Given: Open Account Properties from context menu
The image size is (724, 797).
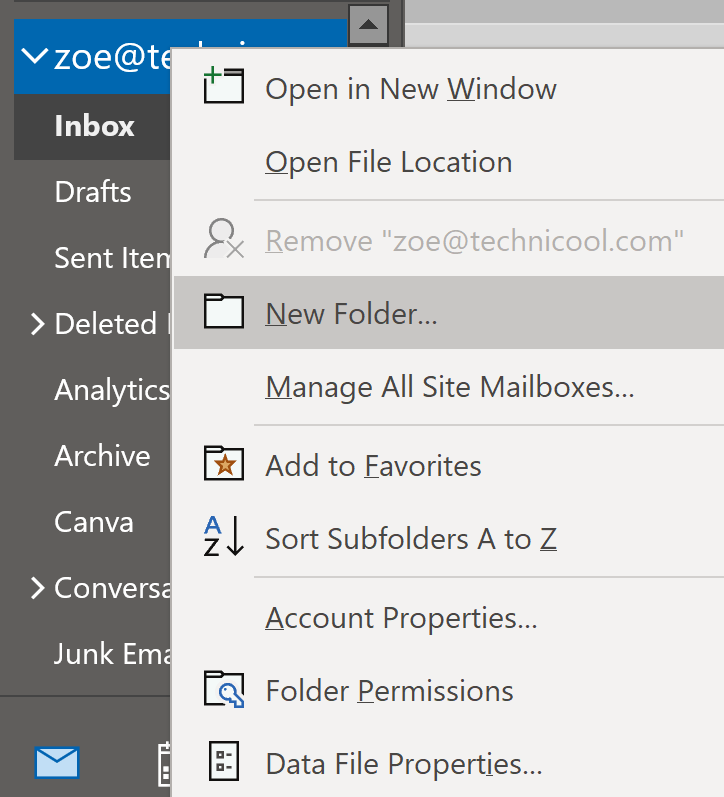Looking at the screenshot, I should point(401,618).
